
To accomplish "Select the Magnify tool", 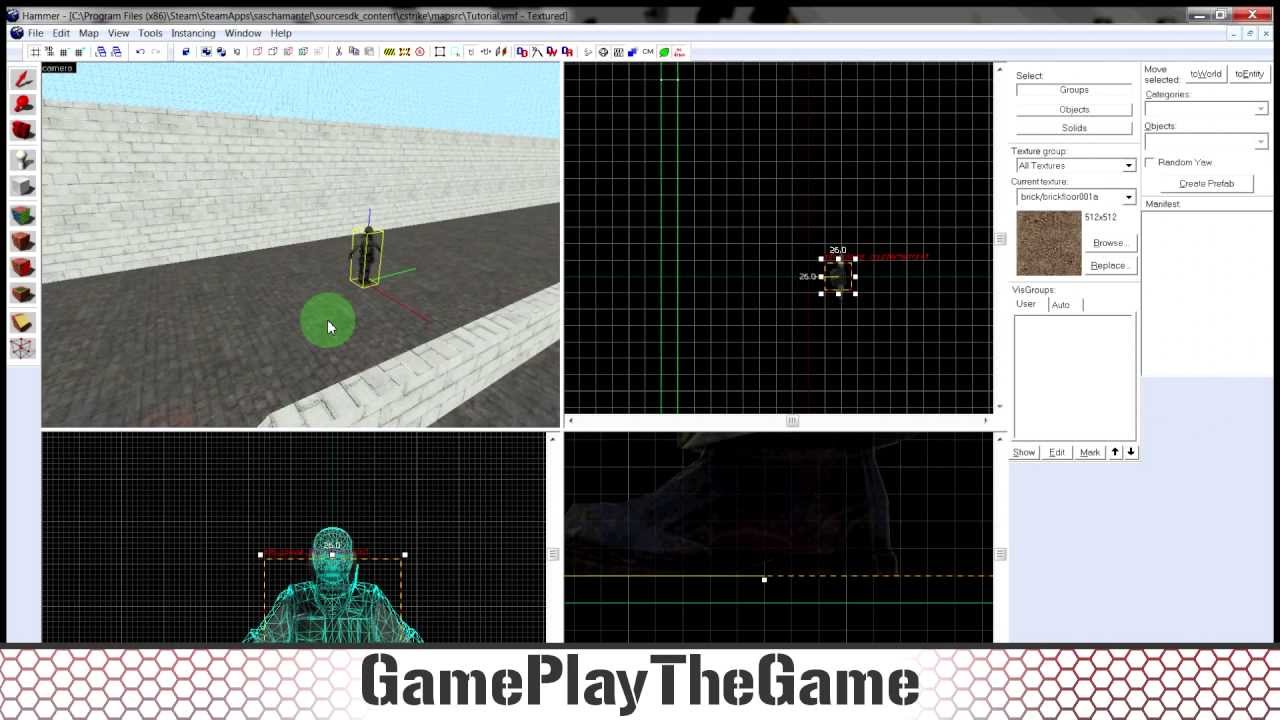I will point(23,105).
